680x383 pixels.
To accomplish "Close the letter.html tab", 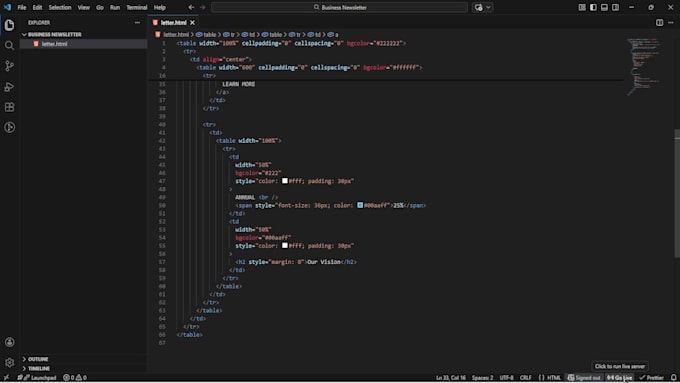I will (x=193, y=23).
